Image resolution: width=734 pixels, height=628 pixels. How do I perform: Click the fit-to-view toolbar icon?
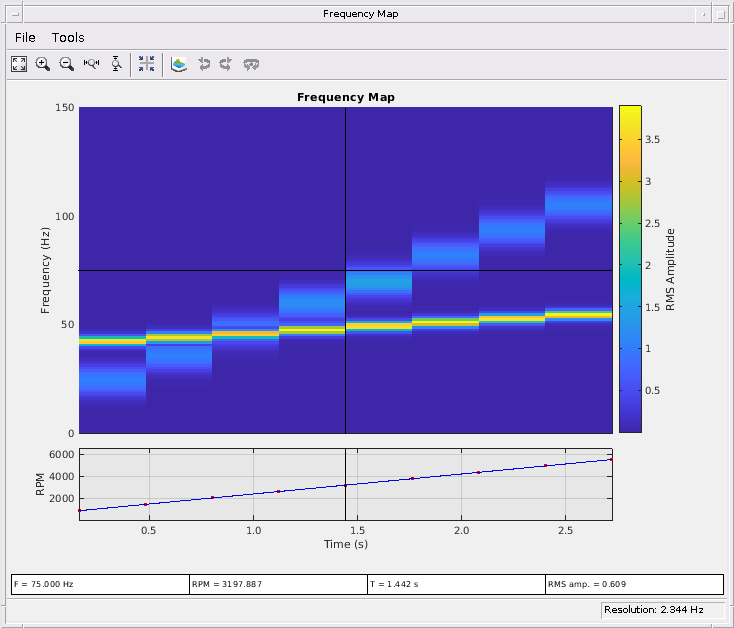[19, 64]
